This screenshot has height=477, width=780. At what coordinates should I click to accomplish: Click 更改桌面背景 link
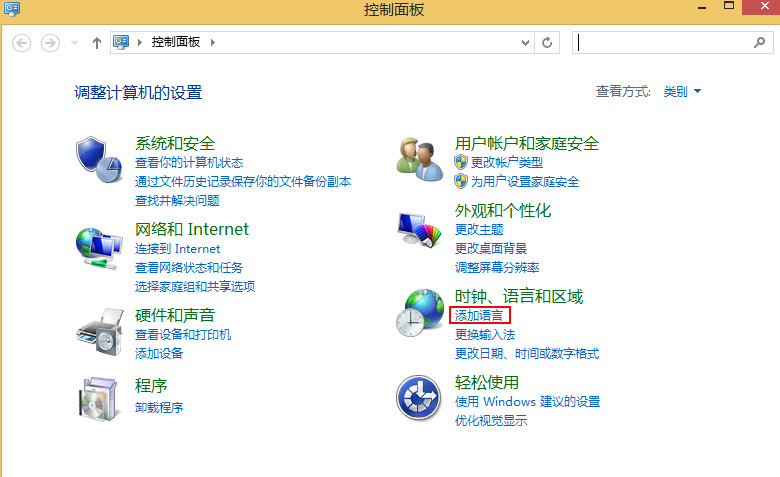click(x=491, y=249)
